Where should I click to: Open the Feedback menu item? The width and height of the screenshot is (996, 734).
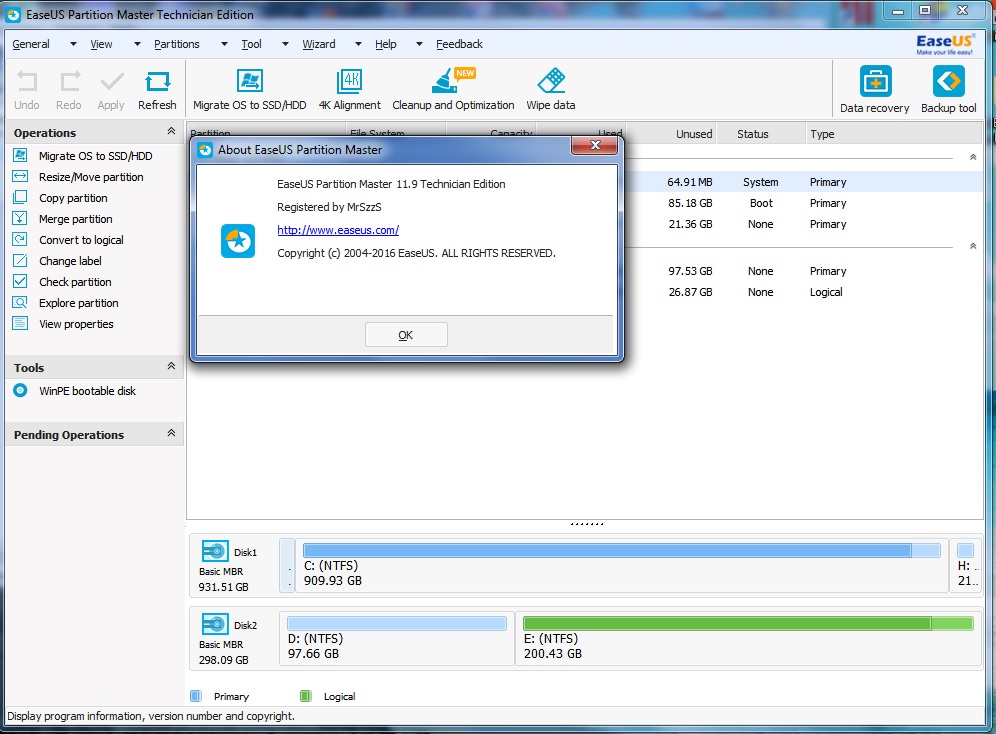pyautogui.click(x=459, y=44)
